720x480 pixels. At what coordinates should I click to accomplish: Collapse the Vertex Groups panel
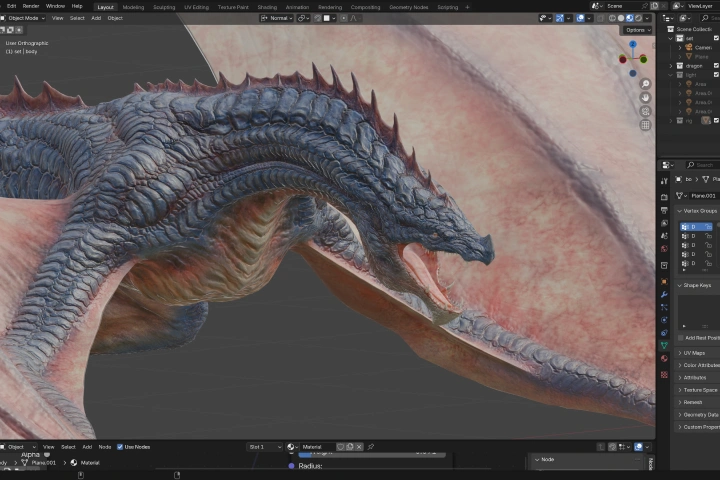697,211
